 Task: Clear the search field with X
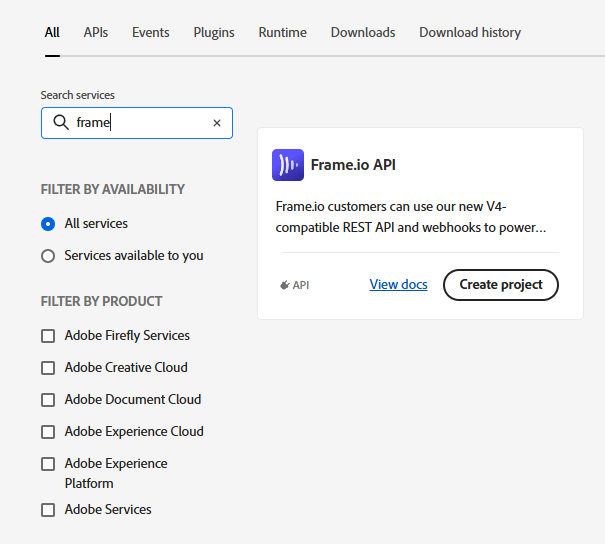(x=217, y=123)
